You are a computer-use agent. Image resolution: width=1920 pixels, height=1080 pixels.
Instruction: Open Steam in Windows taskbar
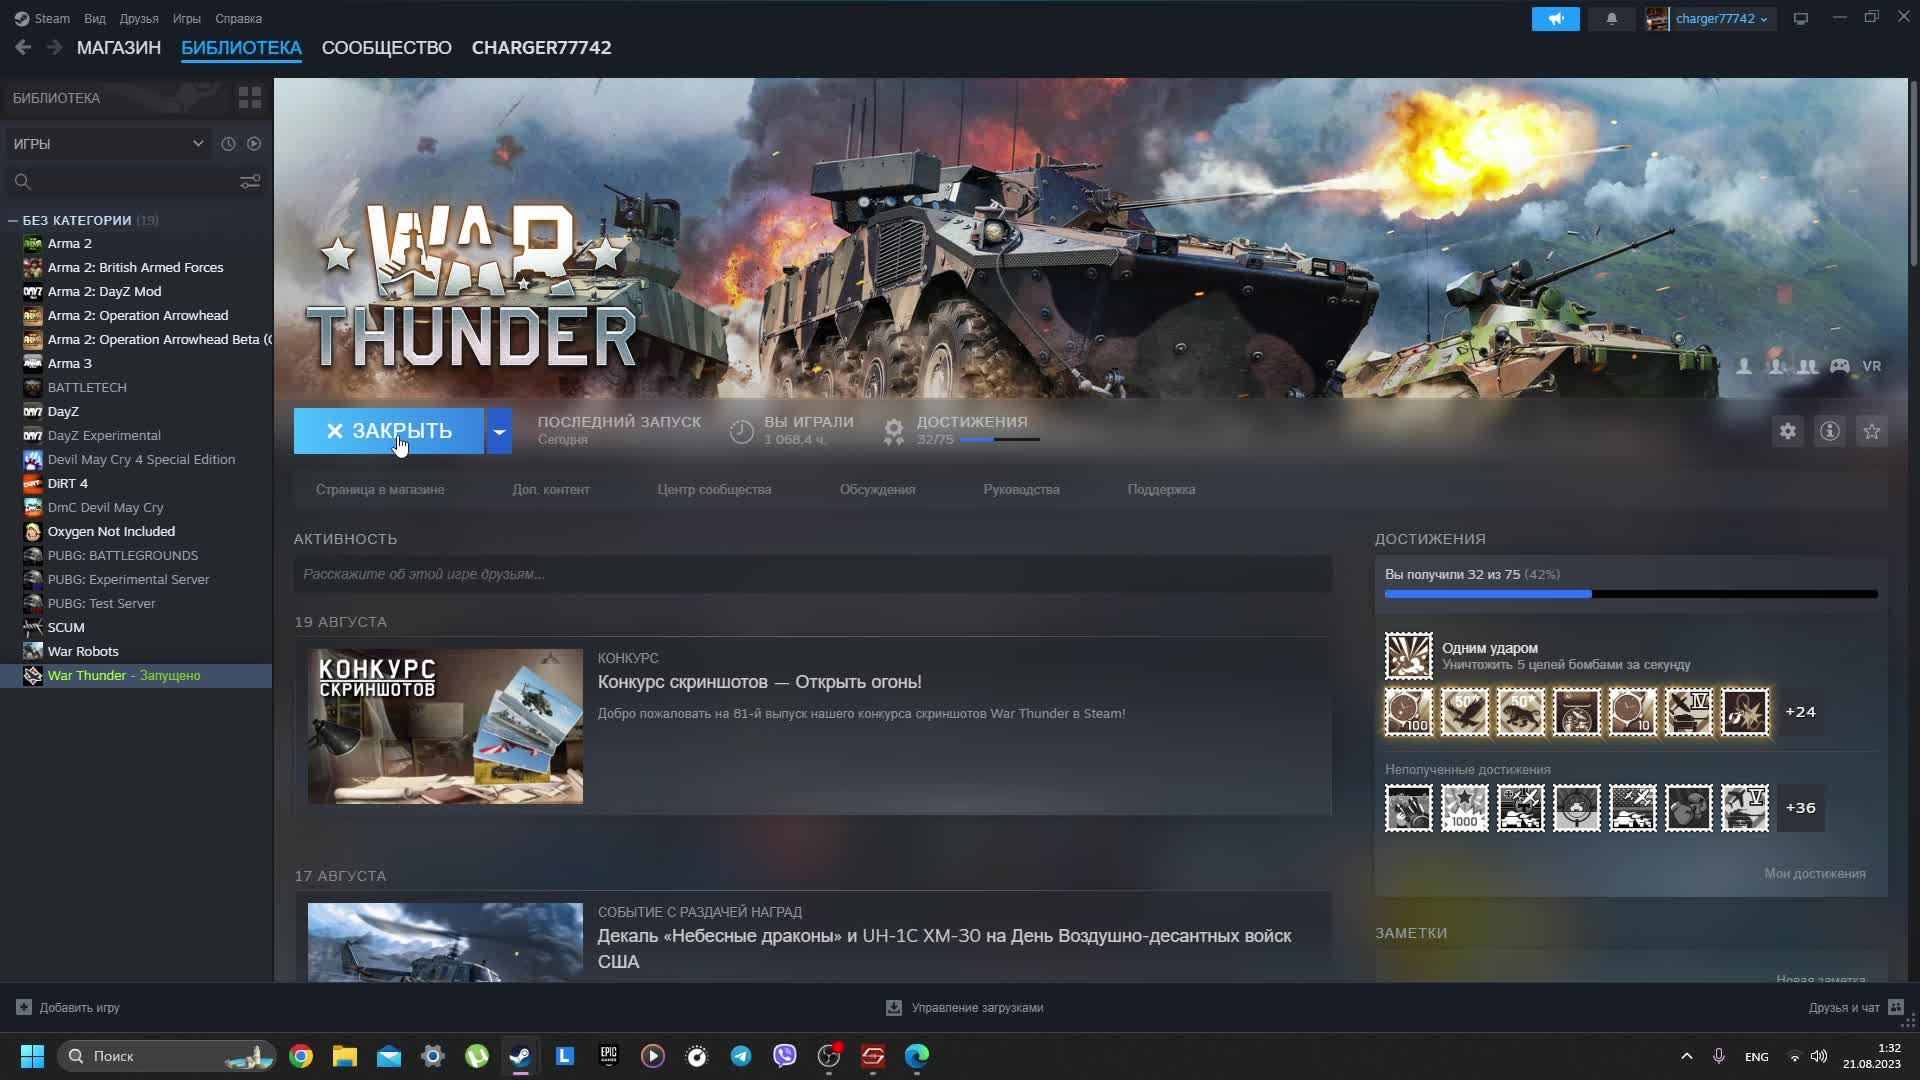pyautogui.click(x=520, y=1056)
